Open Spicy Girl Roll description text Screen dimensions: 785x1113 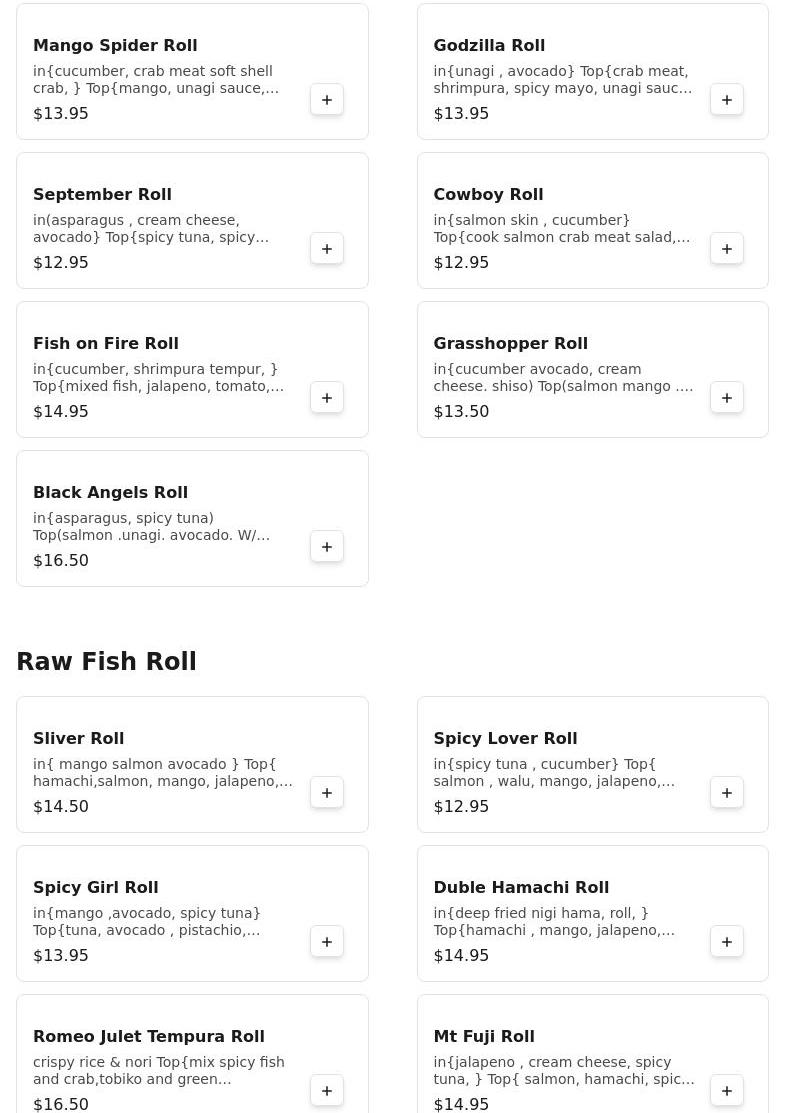click(147, 922)
